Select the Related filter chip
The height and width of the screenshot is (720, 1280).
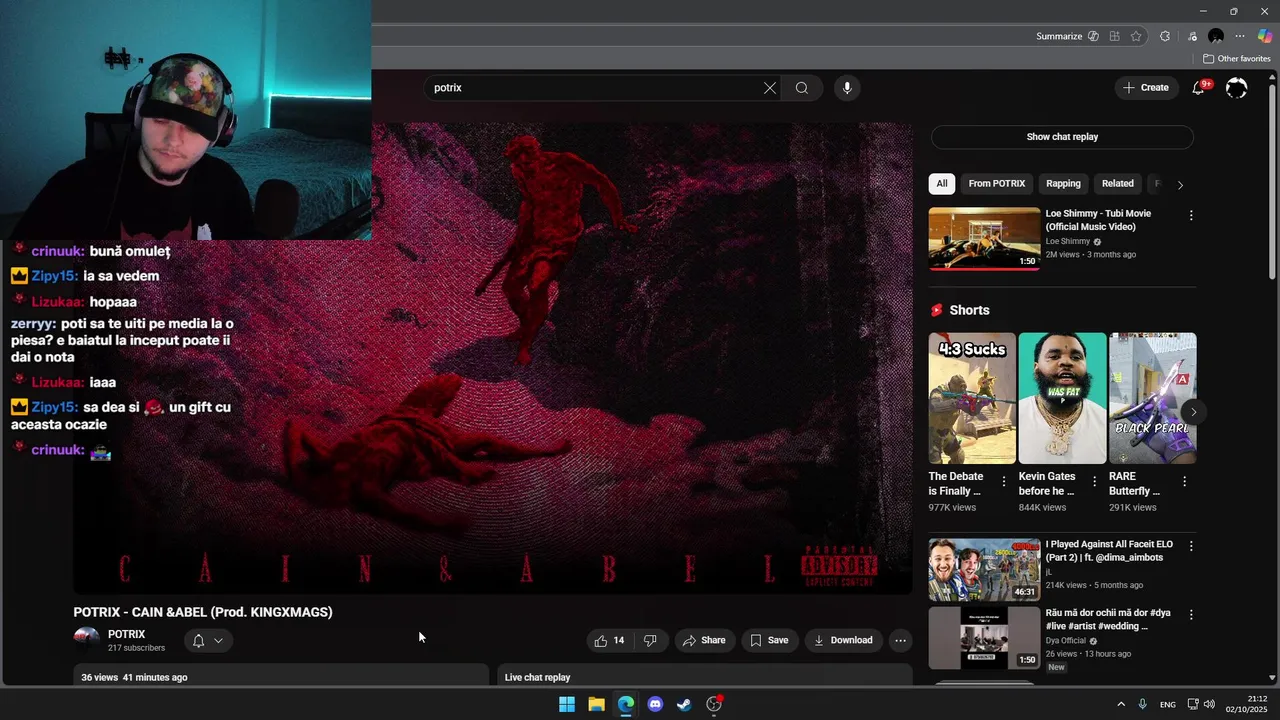[x=1118, y=184]
